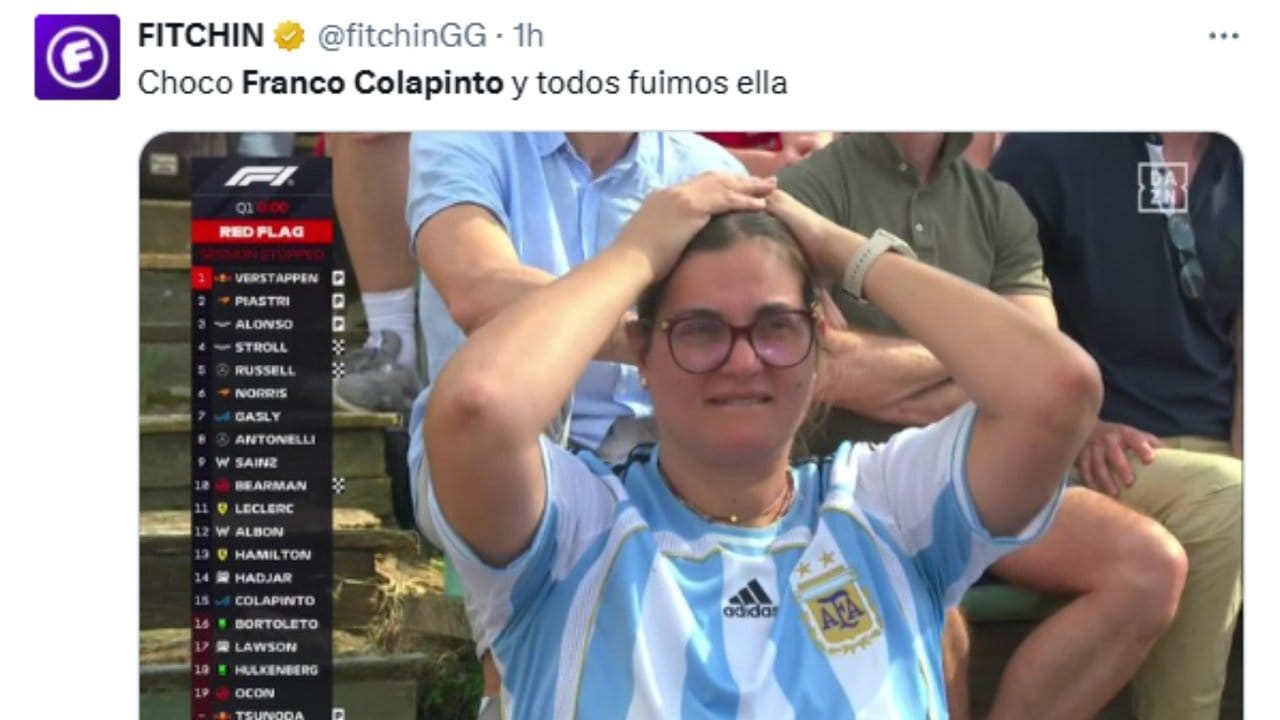
Task: Open the tweet's three-dot more menu
Action: pos(1223,36)
